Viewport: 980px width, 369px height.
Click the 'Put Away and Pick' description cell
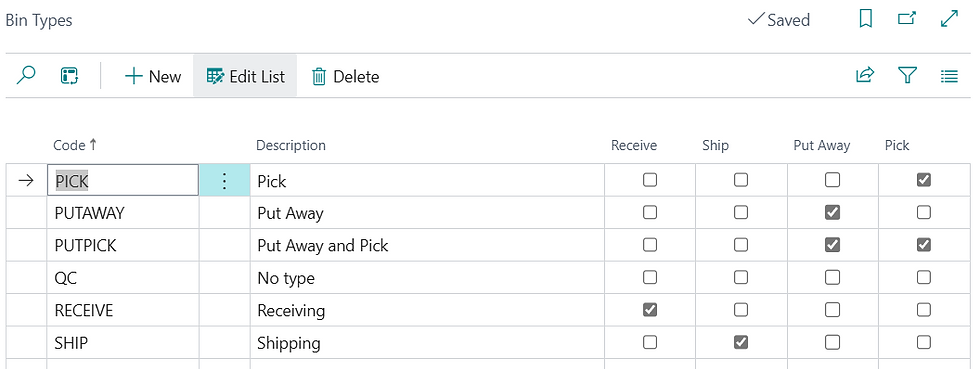pos(428,245)
